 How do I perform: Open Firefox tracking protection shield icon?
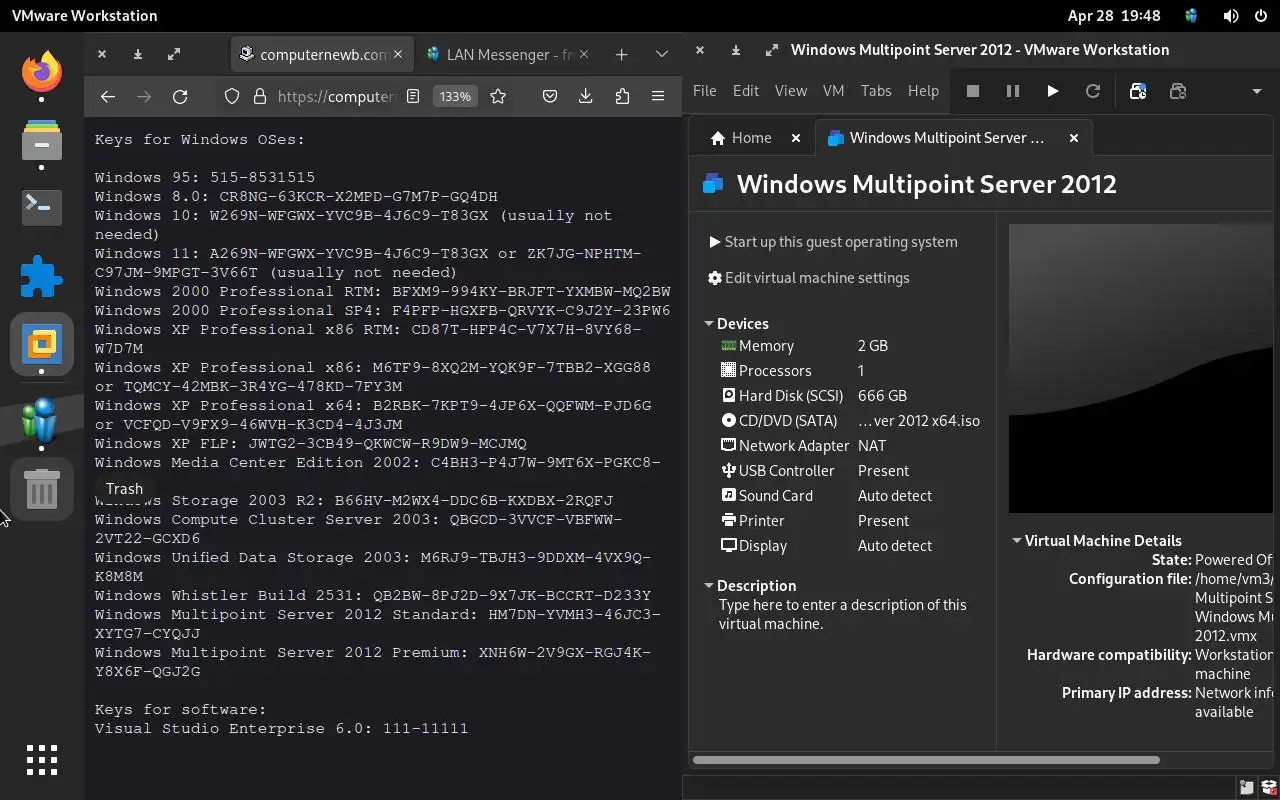(x=232, y=96)
